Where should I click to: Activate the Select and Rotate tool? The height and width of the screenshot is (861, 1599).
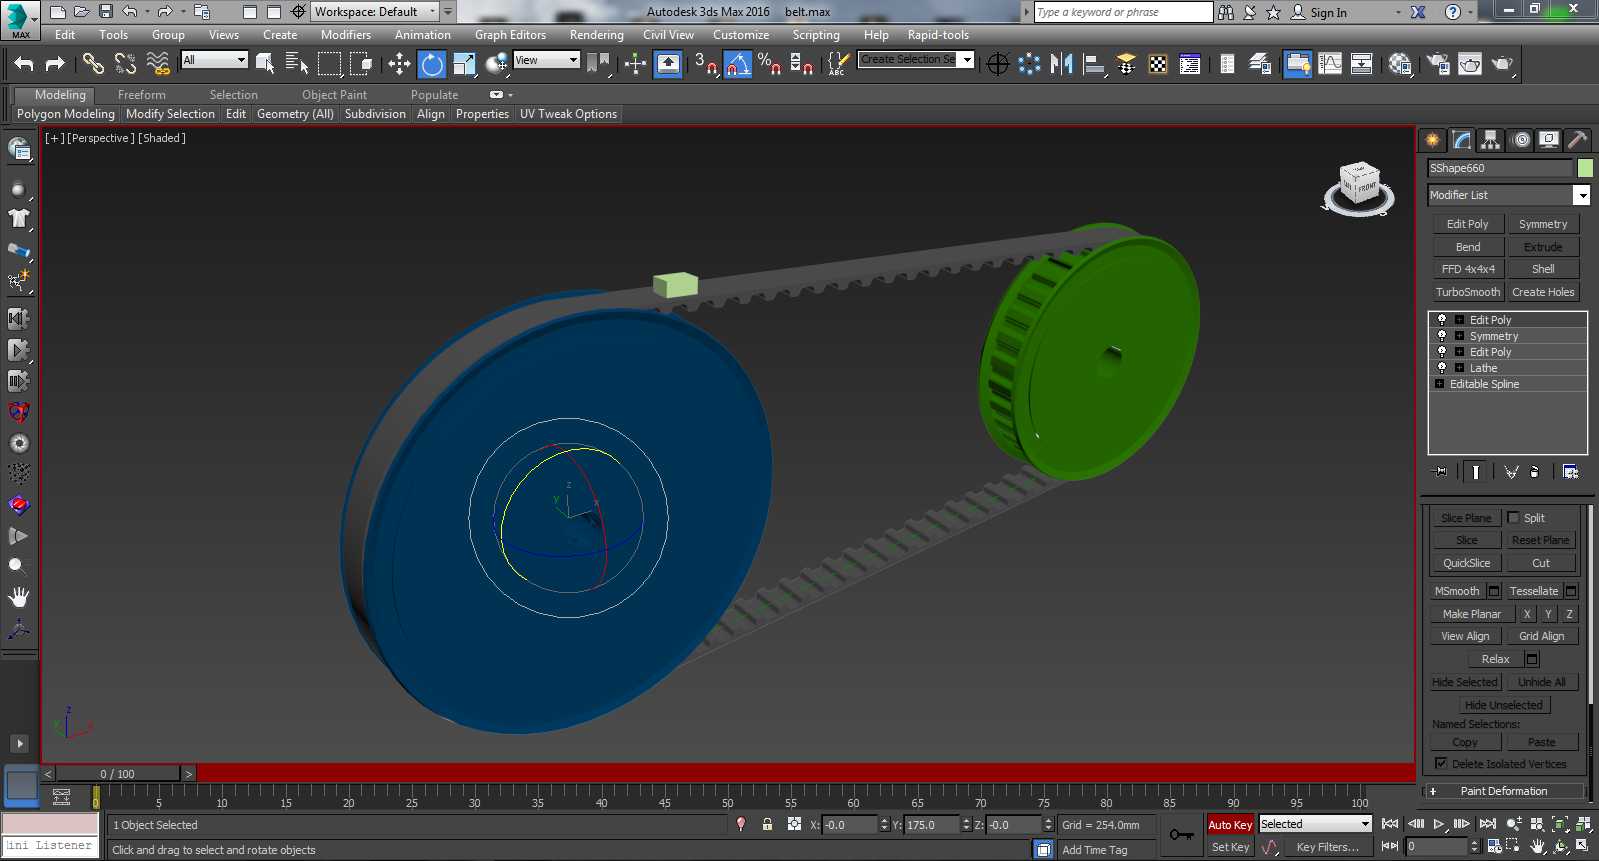[432, 64]
